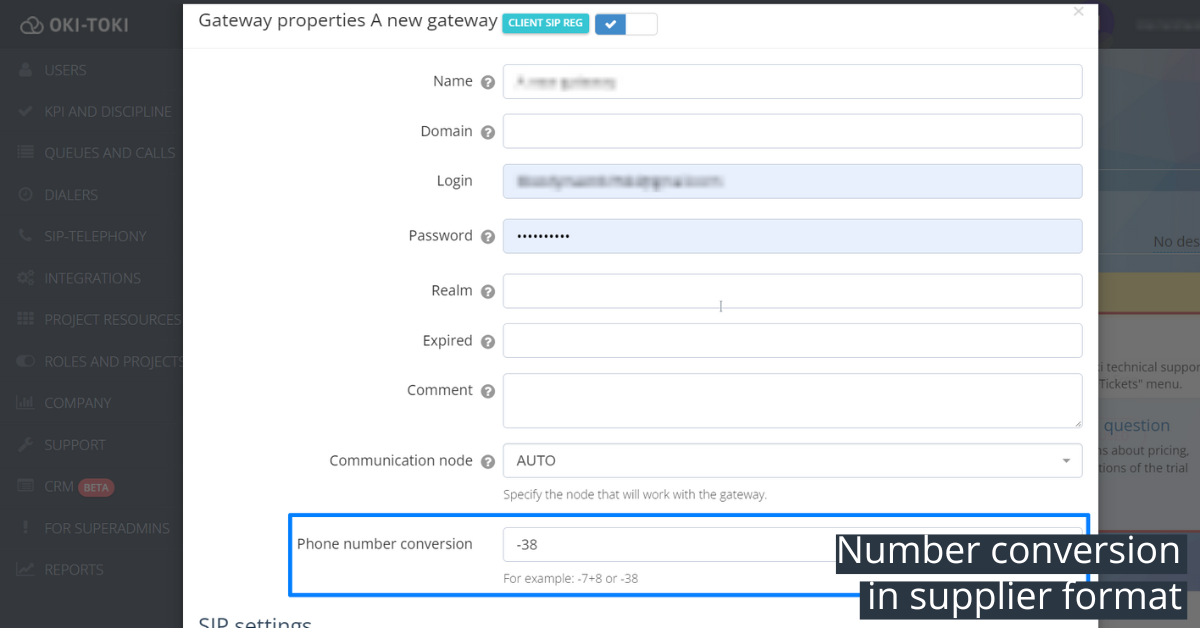Click the Expired help icon
This screenshot has height=628, width=1200.
tap(488, 342)
